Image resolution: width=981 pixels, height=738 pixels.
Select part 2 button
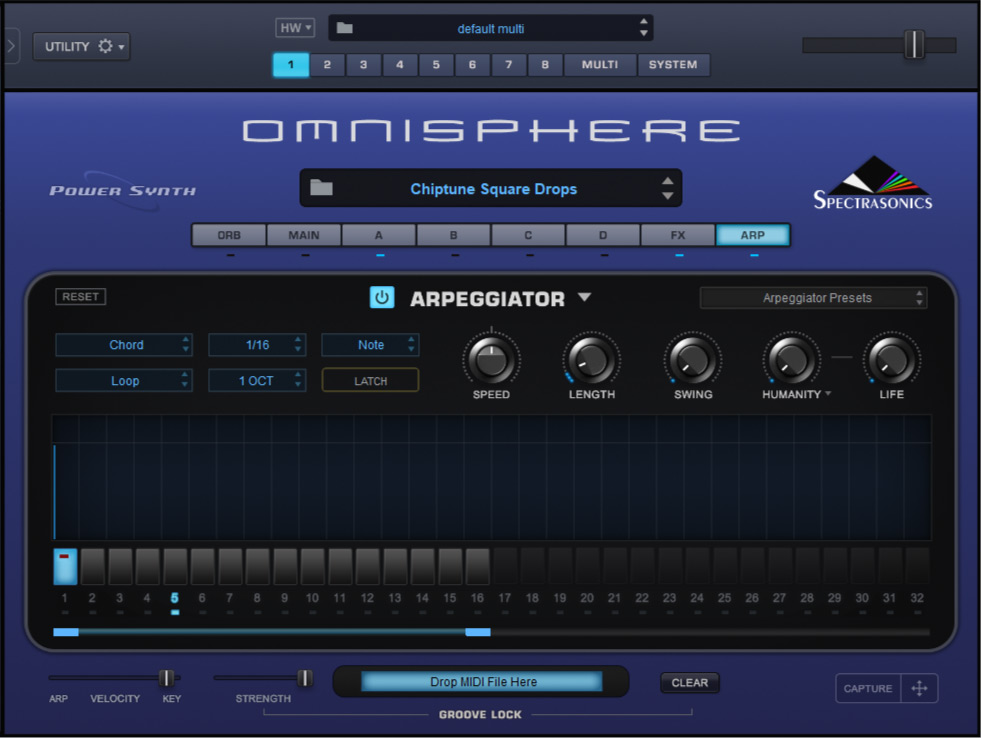[327, 64]
